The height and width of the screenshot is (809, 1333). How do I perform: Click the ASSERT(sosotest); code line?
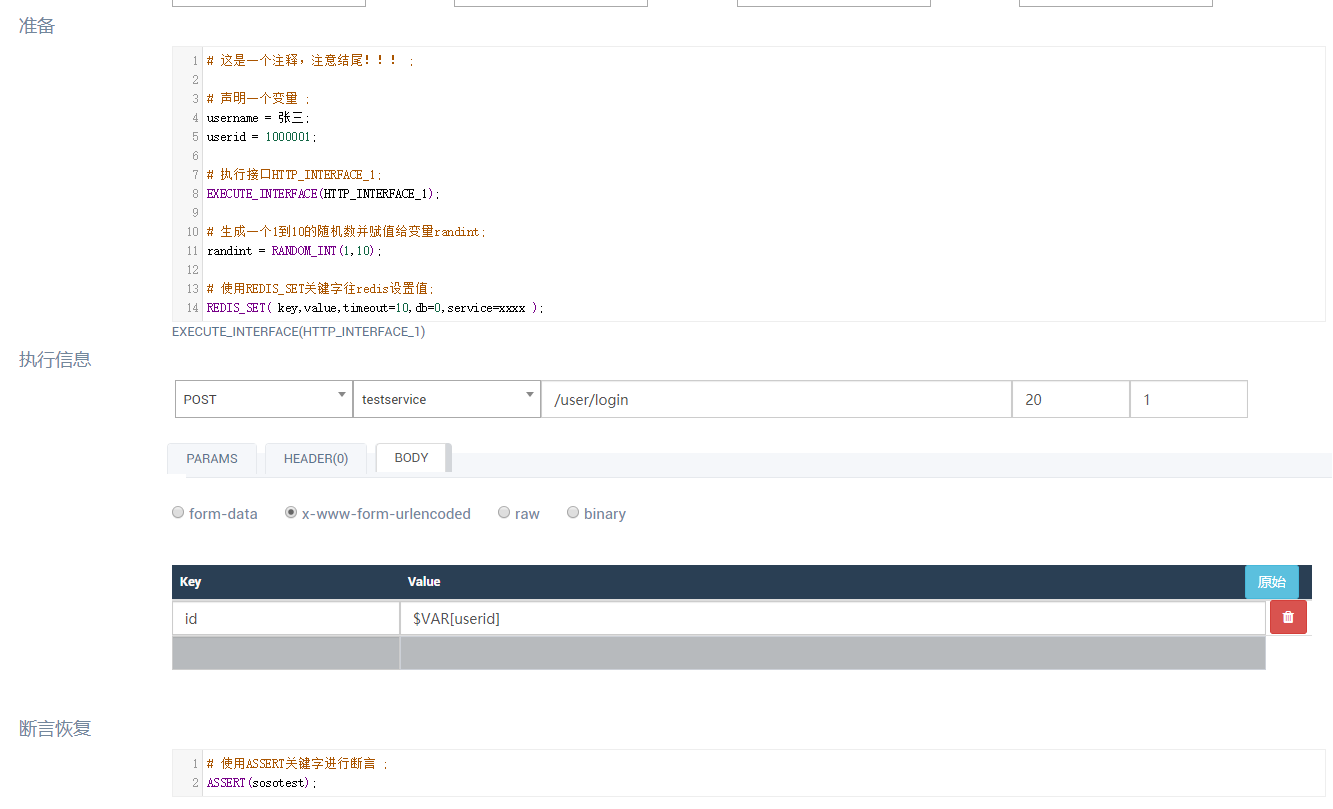tap(262, 783)
